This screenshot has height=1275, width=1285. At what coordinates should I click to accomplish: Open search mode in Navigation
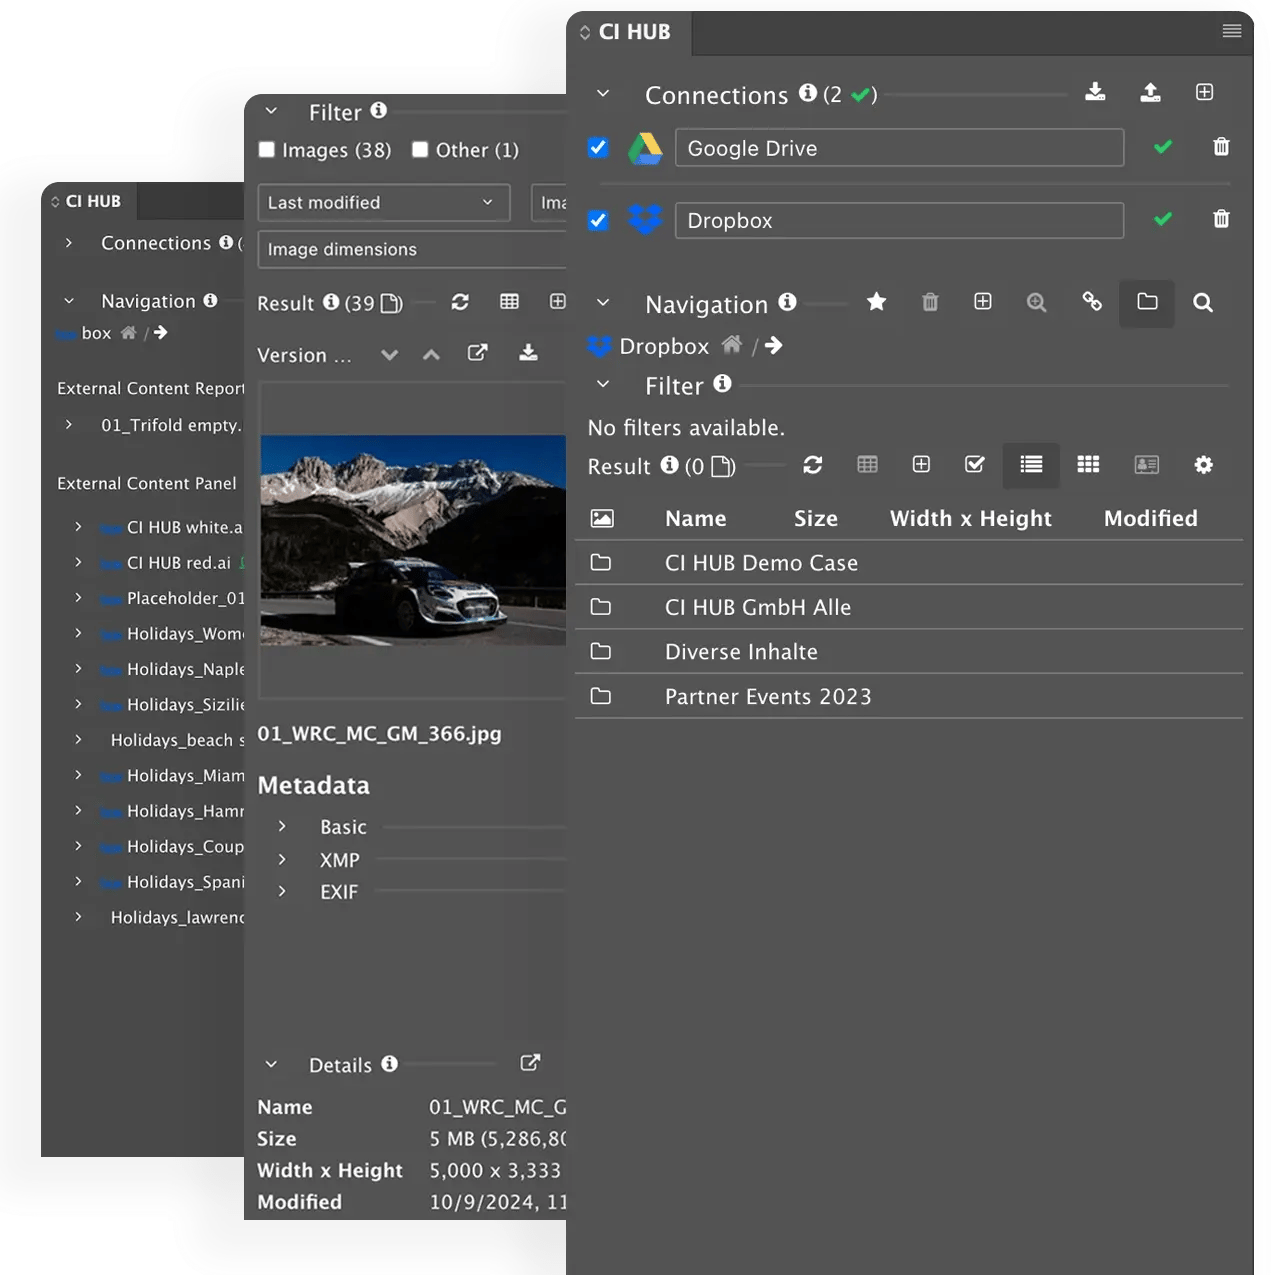click(x=1203, y=302)
